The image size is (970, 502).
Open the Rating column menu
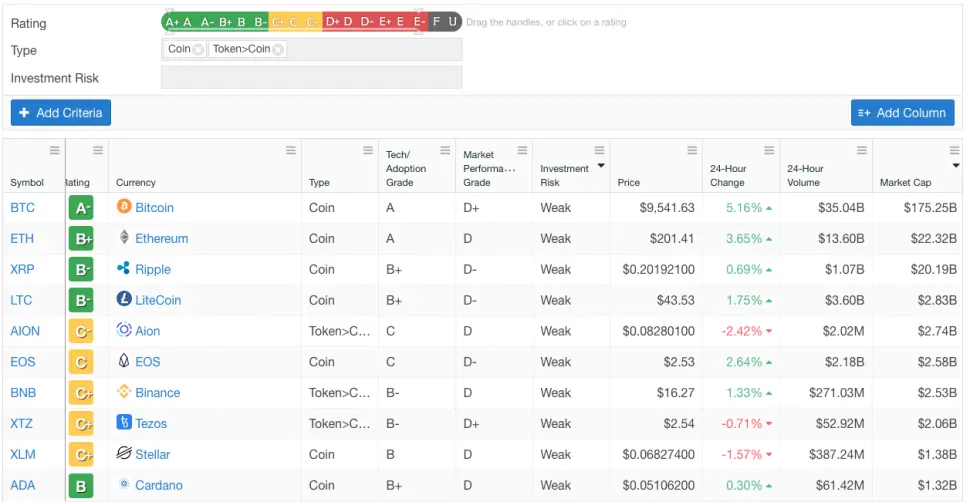[98, 150]
